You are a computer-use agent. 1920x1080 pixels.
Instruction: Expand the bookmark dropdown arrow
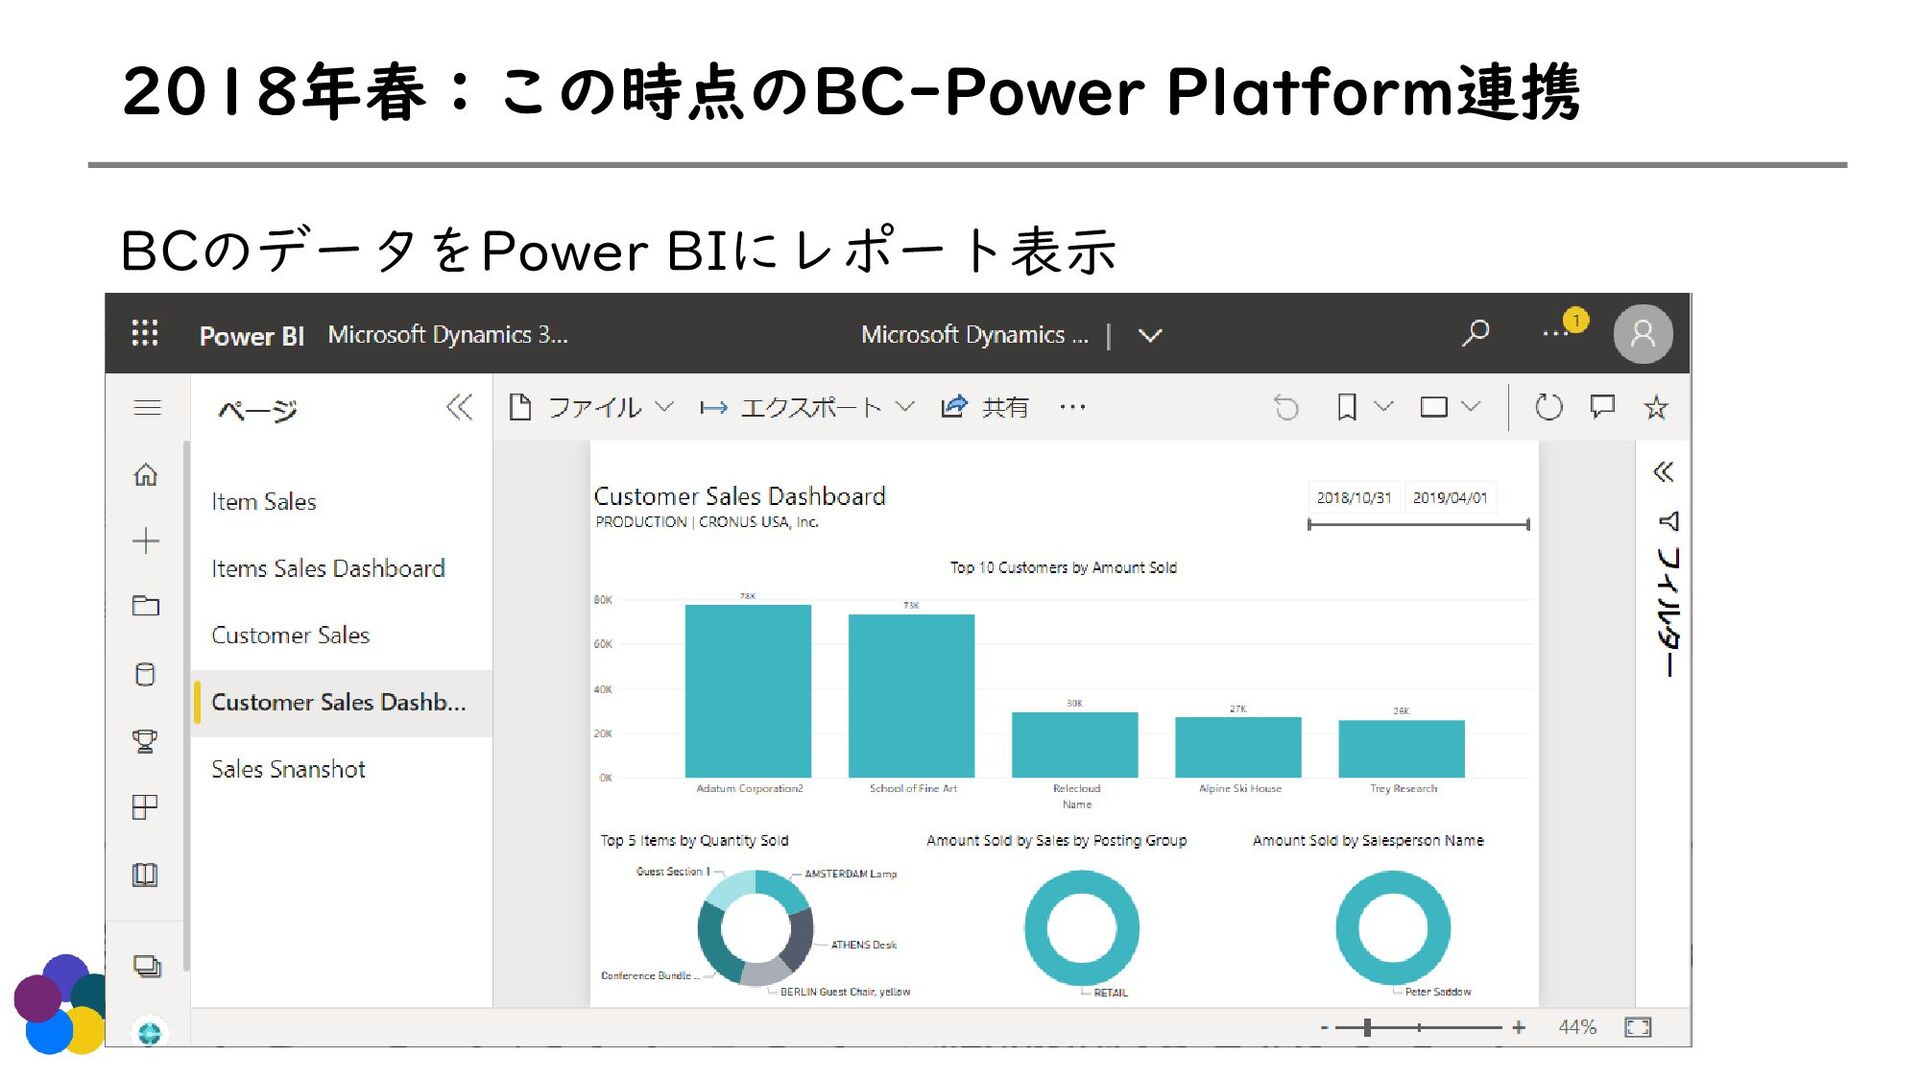[x=1383, y=406]
